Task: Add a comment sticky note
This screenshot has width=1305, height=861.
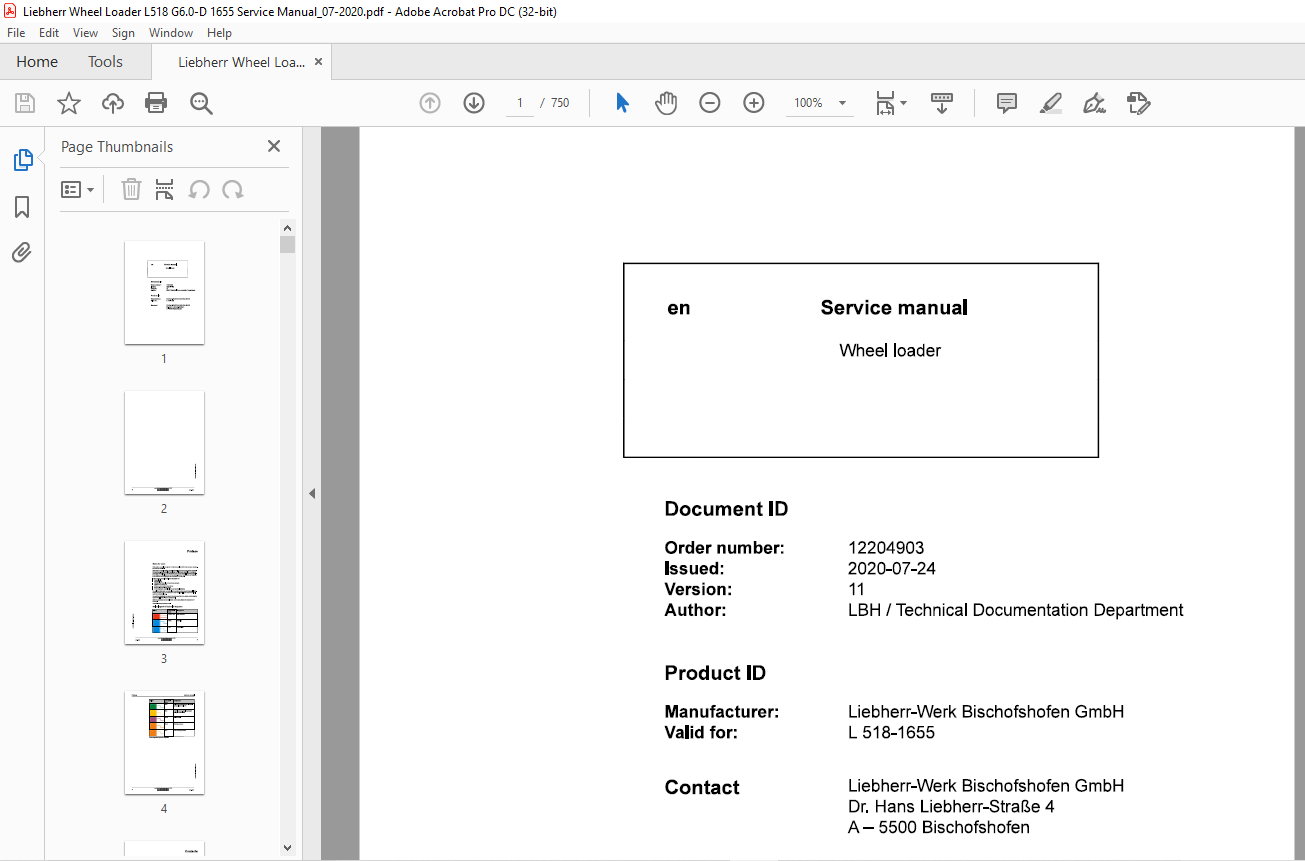Action: 1007,103
